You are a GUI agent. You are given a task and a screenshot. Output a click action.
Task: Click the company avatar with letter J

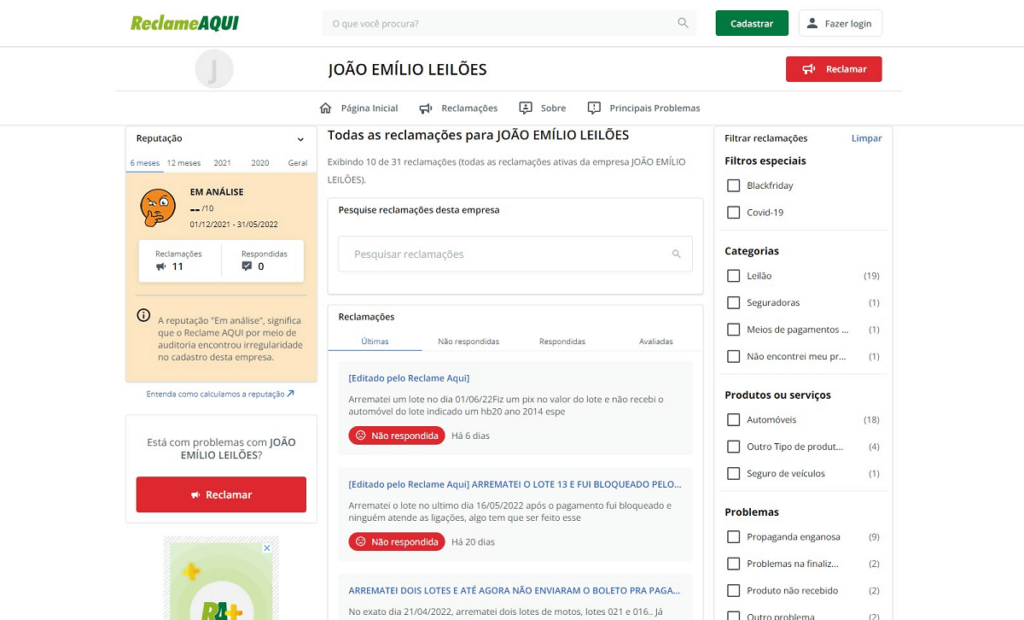213,70
